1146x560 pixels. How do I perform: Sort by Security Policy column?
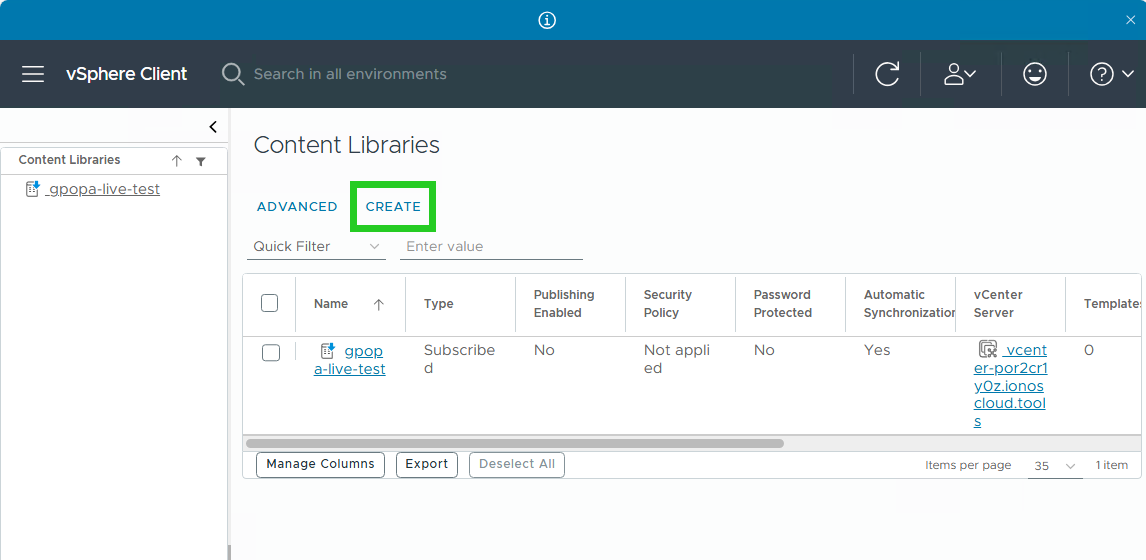tap(667, 303)
